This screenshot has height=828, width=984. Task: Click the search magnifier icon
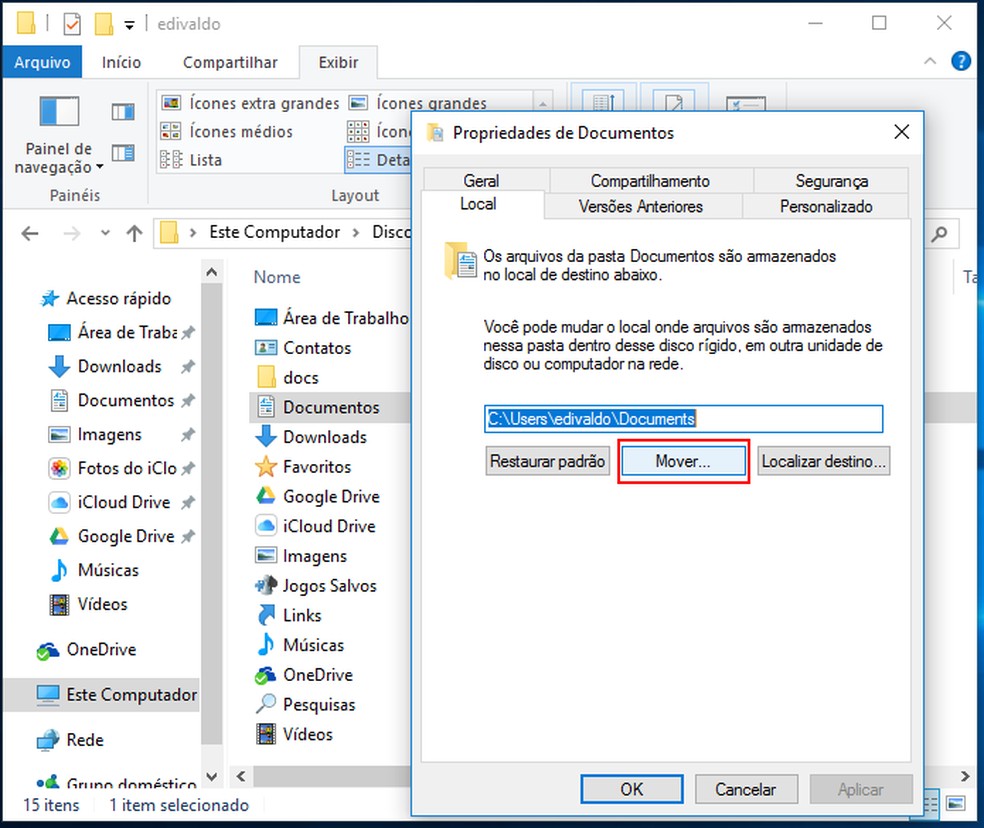tap(939, 235)
